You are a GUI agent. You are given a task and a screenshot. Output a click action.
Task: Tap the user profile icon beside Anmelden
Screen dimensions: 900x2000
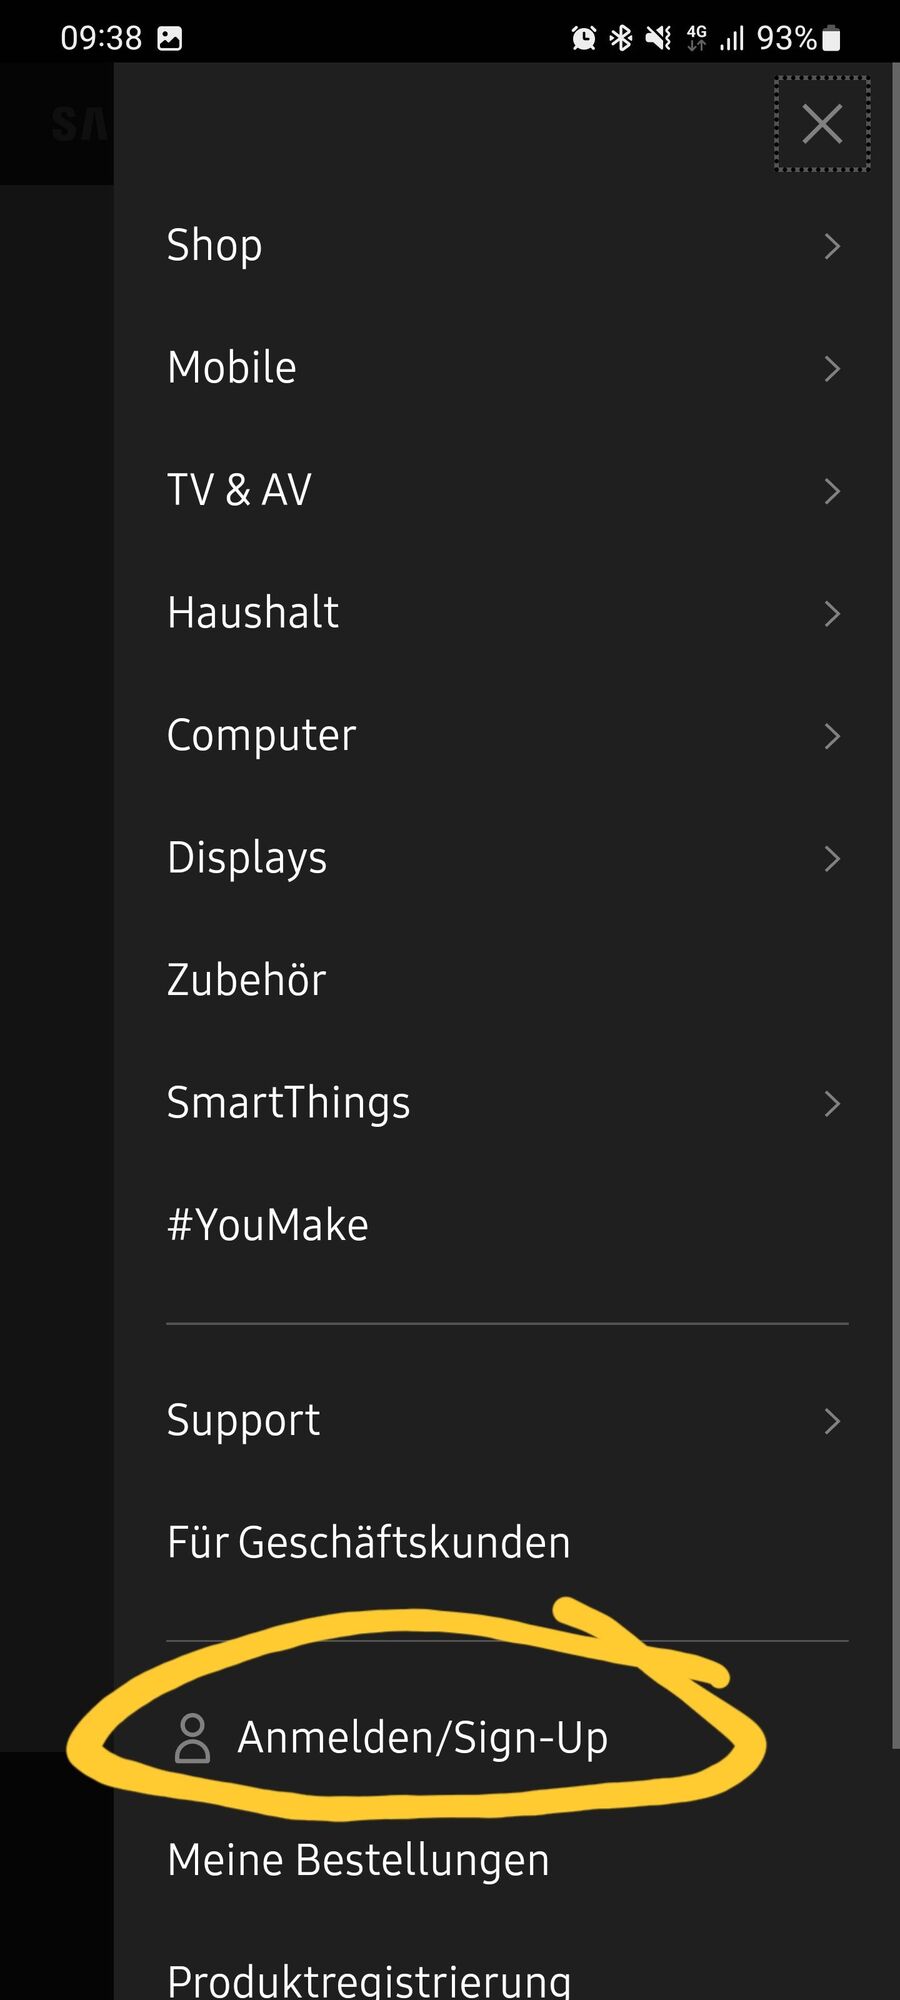tap(192, 1738)
